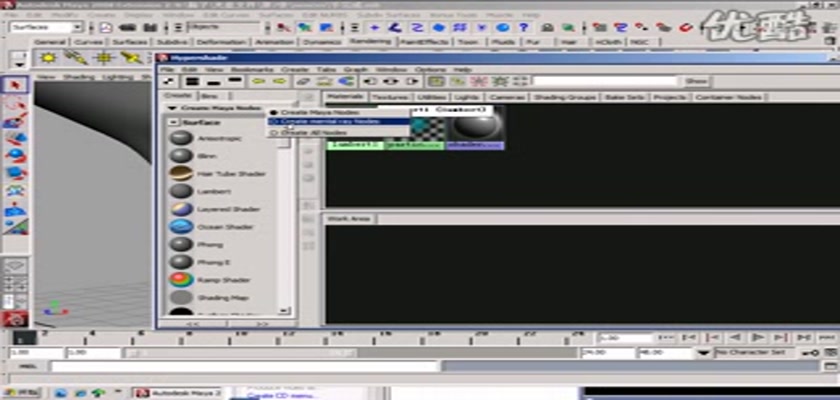This screenshot has width=840, height=400.
Task: Click the red magnet snap icon
Action: 686,27
